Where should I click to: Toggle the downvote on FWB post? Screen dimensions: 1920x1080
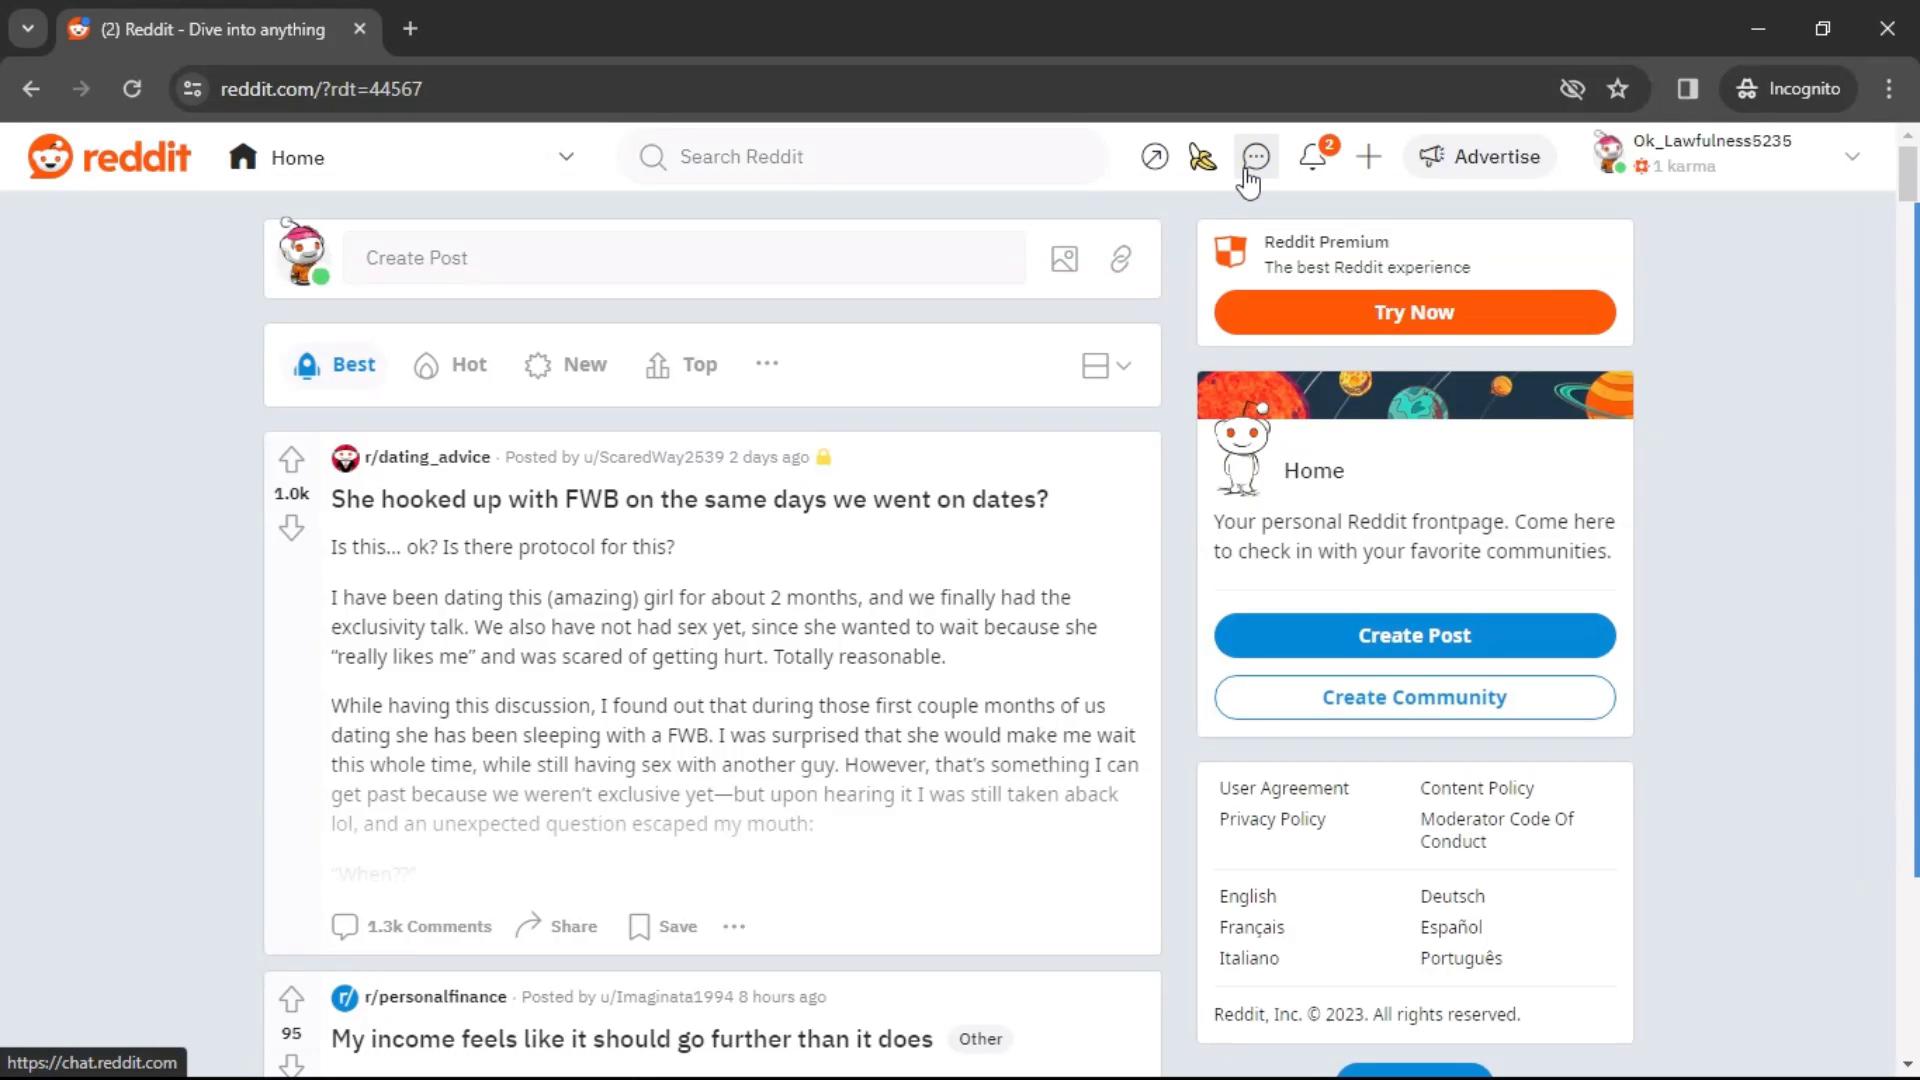(289, 526)
